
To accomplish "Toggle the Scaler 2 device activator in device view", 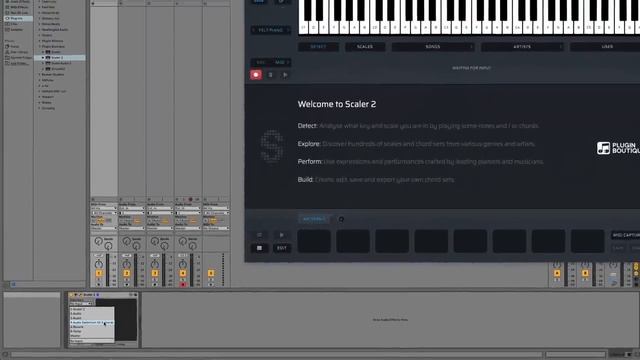I will tap(71, 295).
